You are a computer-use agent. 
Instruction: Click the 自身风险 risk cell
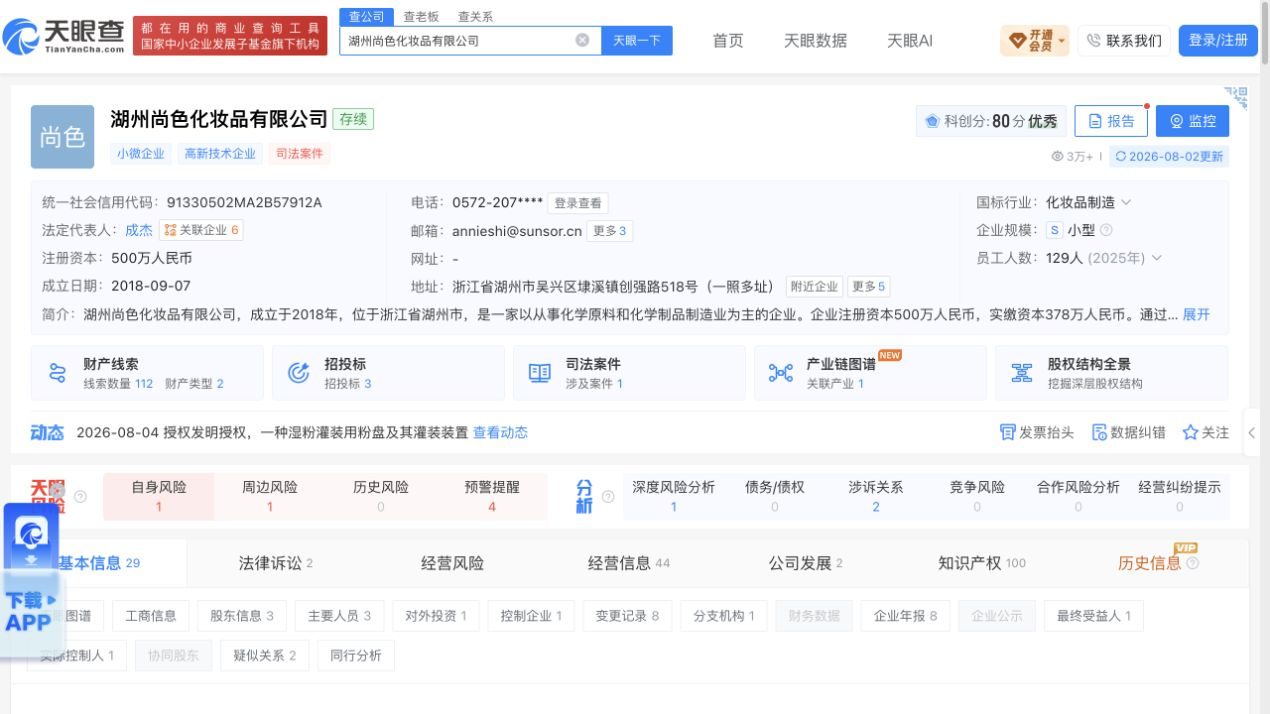pos(158,496)
